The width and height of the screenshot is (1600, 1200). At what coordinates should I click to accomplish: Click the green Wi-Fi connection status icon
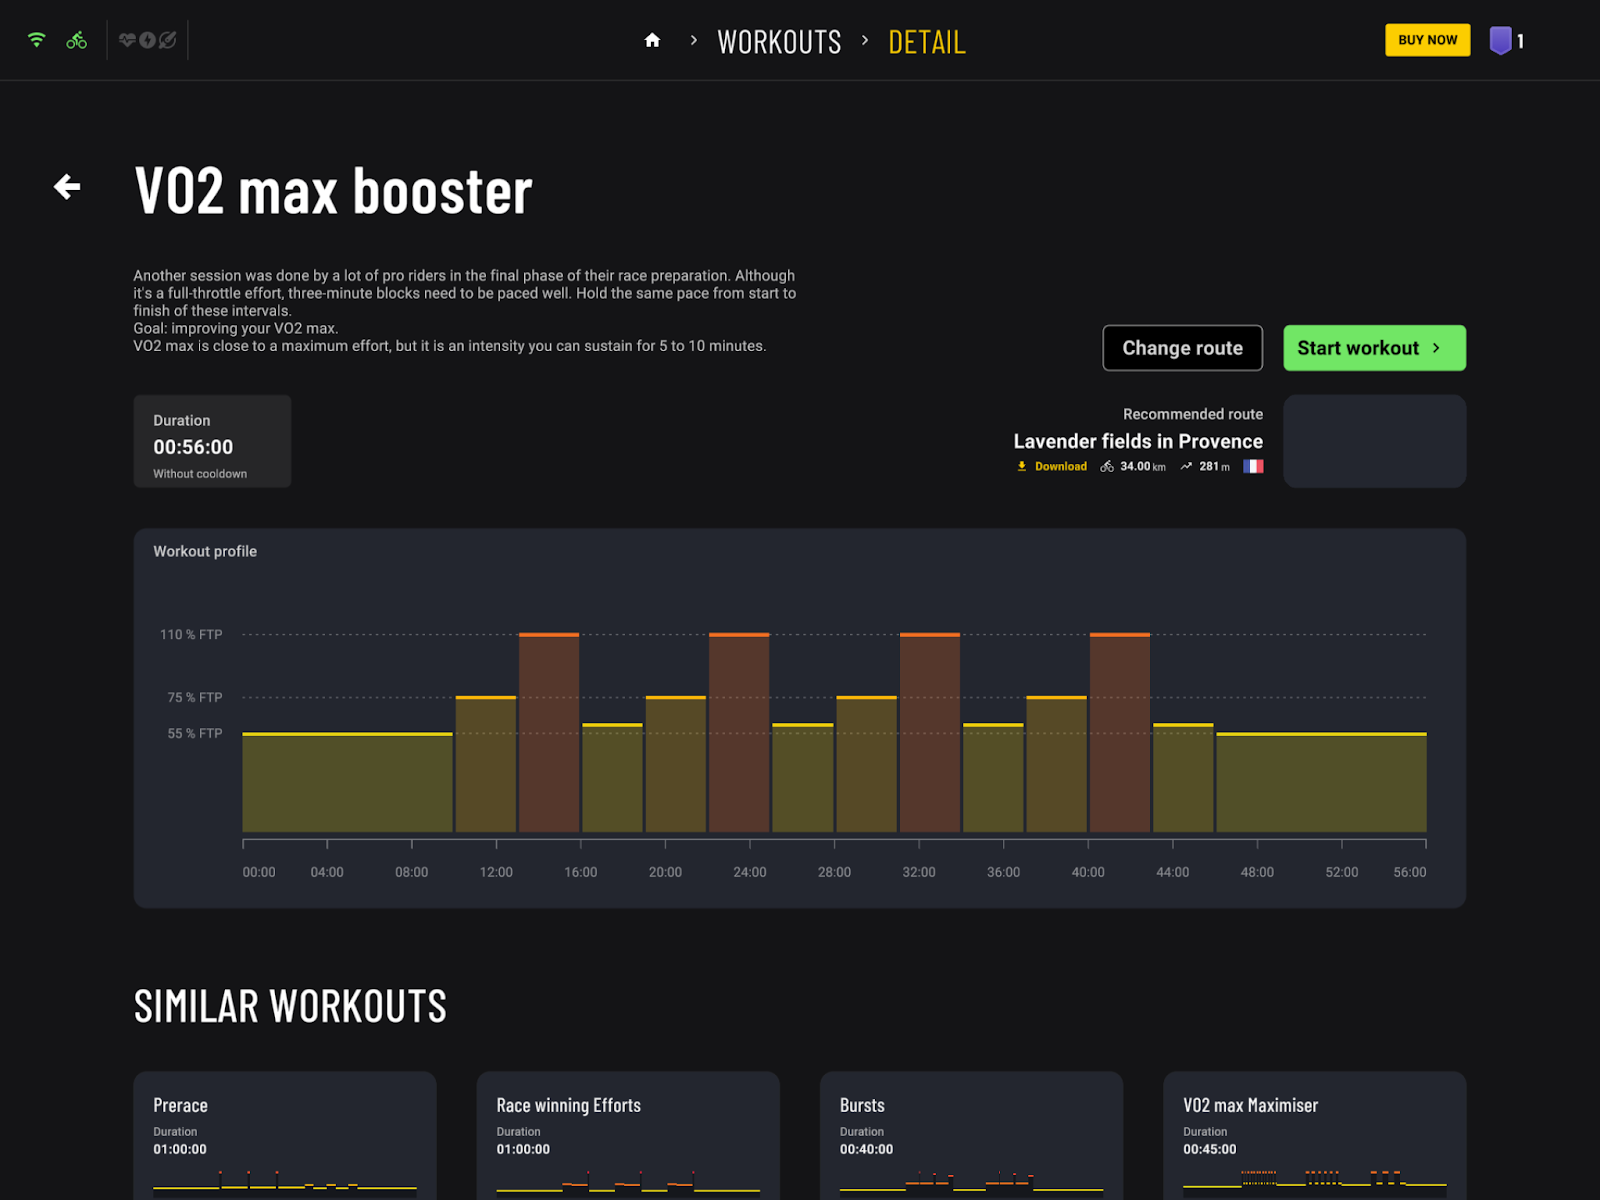coord(37,40)
